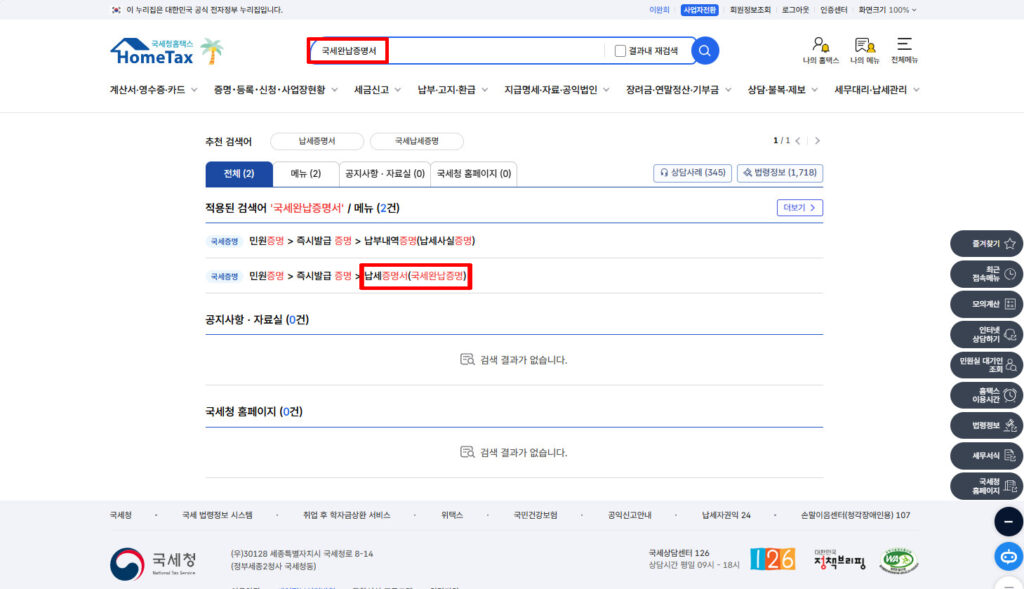
Task: Go to next recommended keywords page arrow
Action: [x=817, y=140]
